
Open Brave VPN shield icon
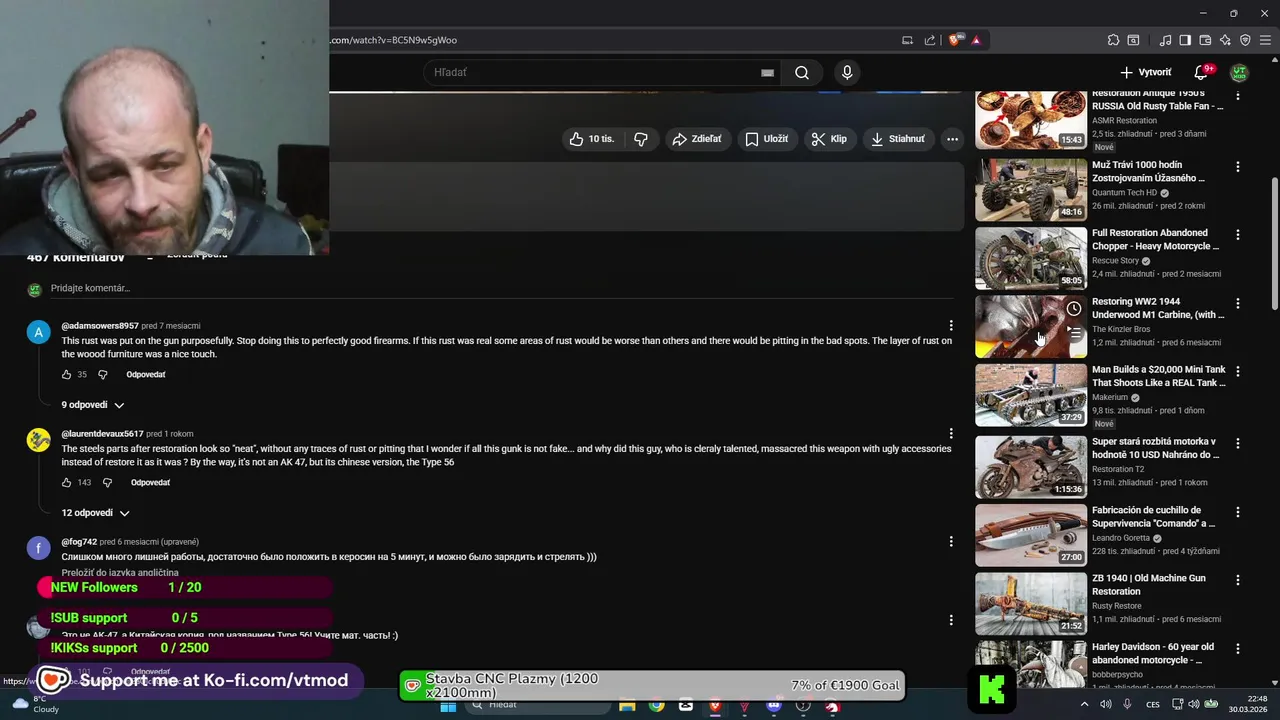point(1245,40)
